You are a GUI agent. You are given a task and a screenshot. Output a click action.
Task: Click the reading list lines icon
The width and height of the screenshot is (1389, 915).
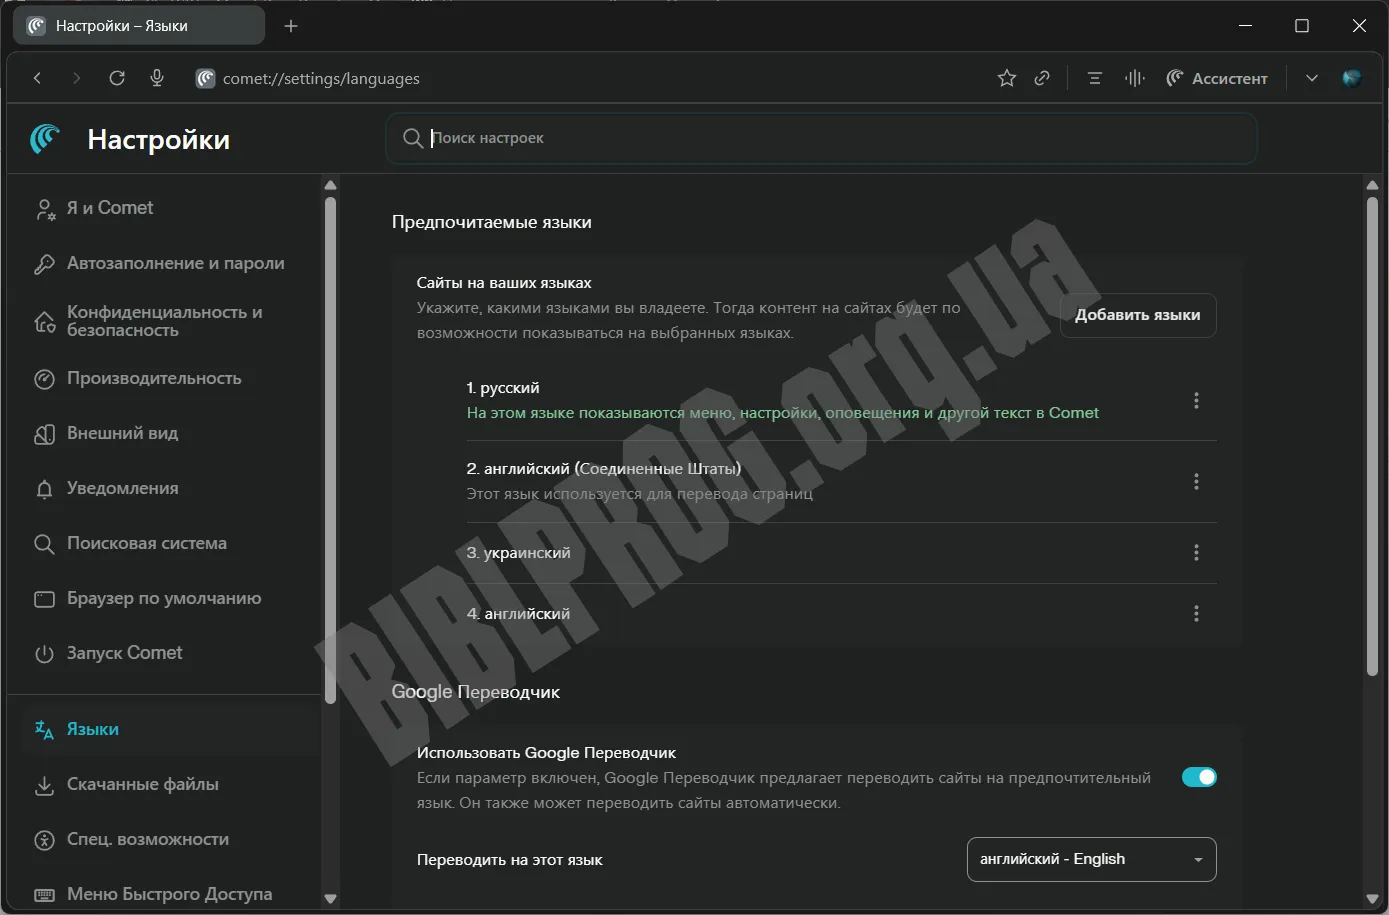pos(1094,78)
